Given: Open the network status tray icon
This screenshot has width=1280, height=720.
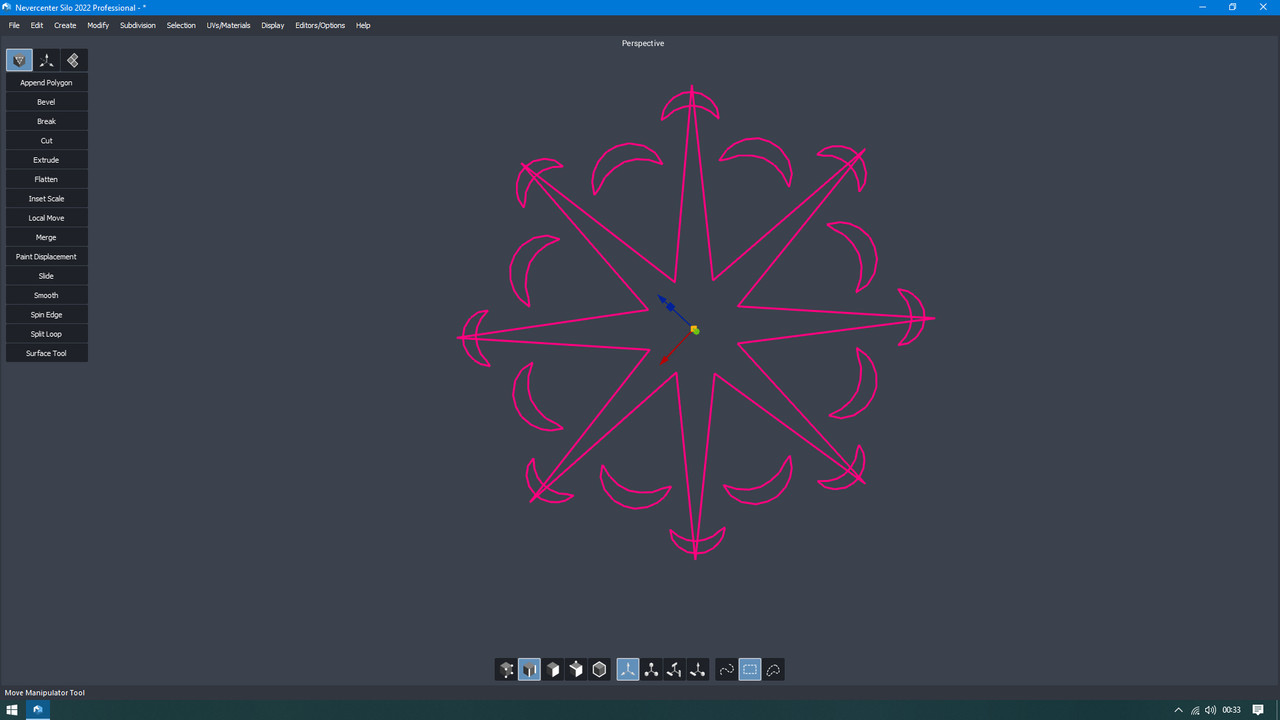Looking at the screenshot, I should click(1195, 710).
